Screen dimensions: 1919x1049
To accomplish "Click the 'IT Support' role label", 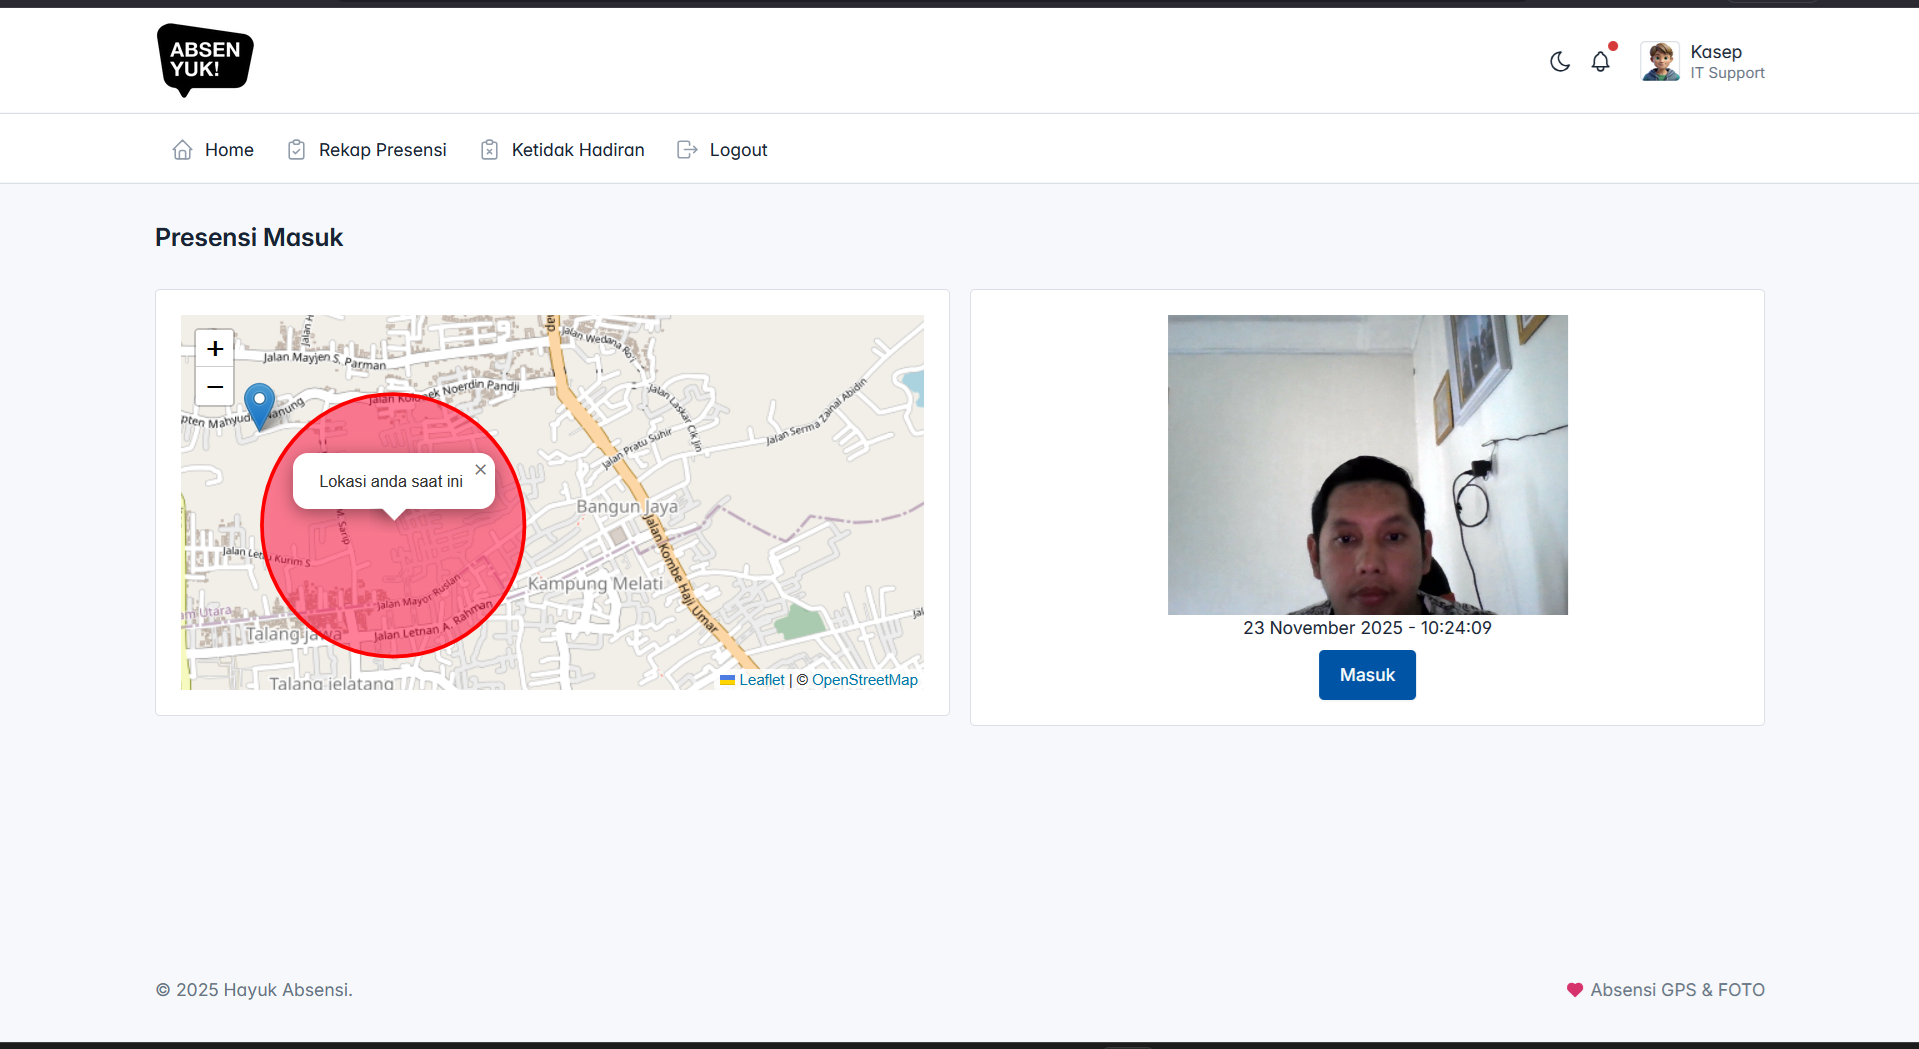I will [1728, 73].
